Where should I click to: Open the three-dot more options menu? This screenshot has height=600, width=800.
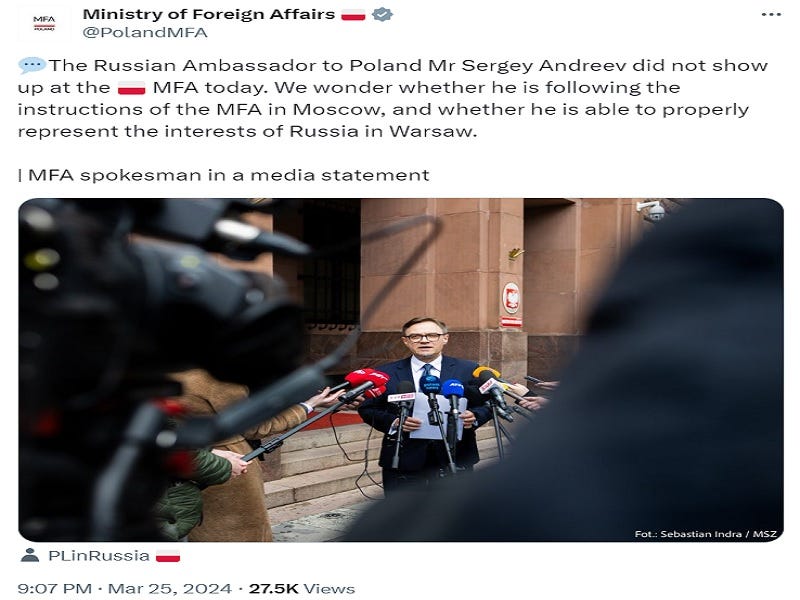pos(771,15)
